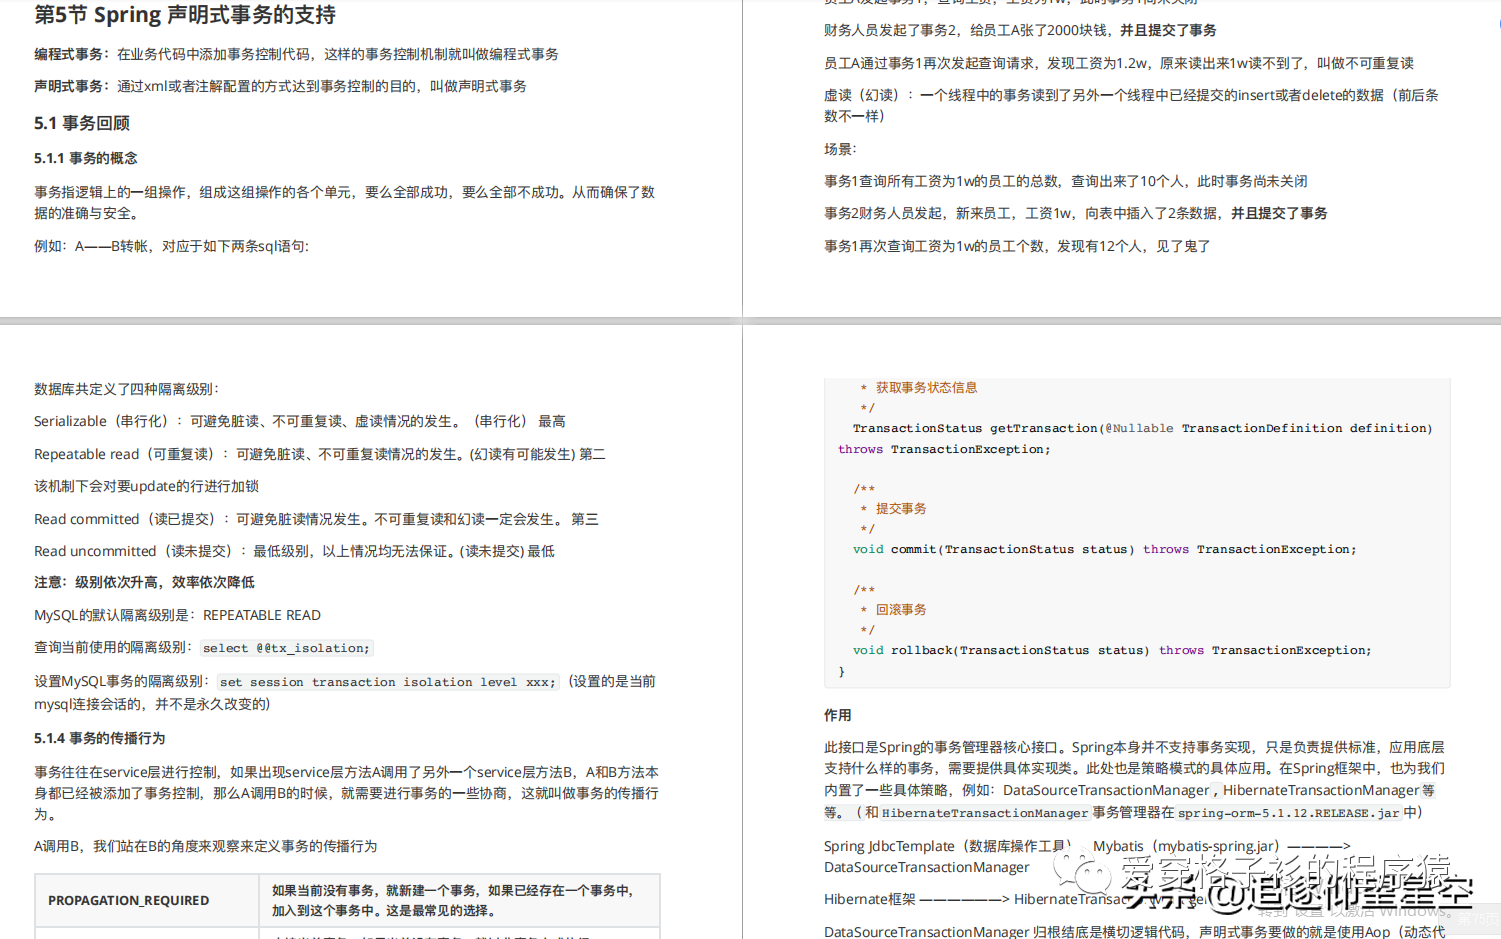
Task: Select the line starting "员工A通过事务1再次发起查询请求"
Action: [1119, 63]
